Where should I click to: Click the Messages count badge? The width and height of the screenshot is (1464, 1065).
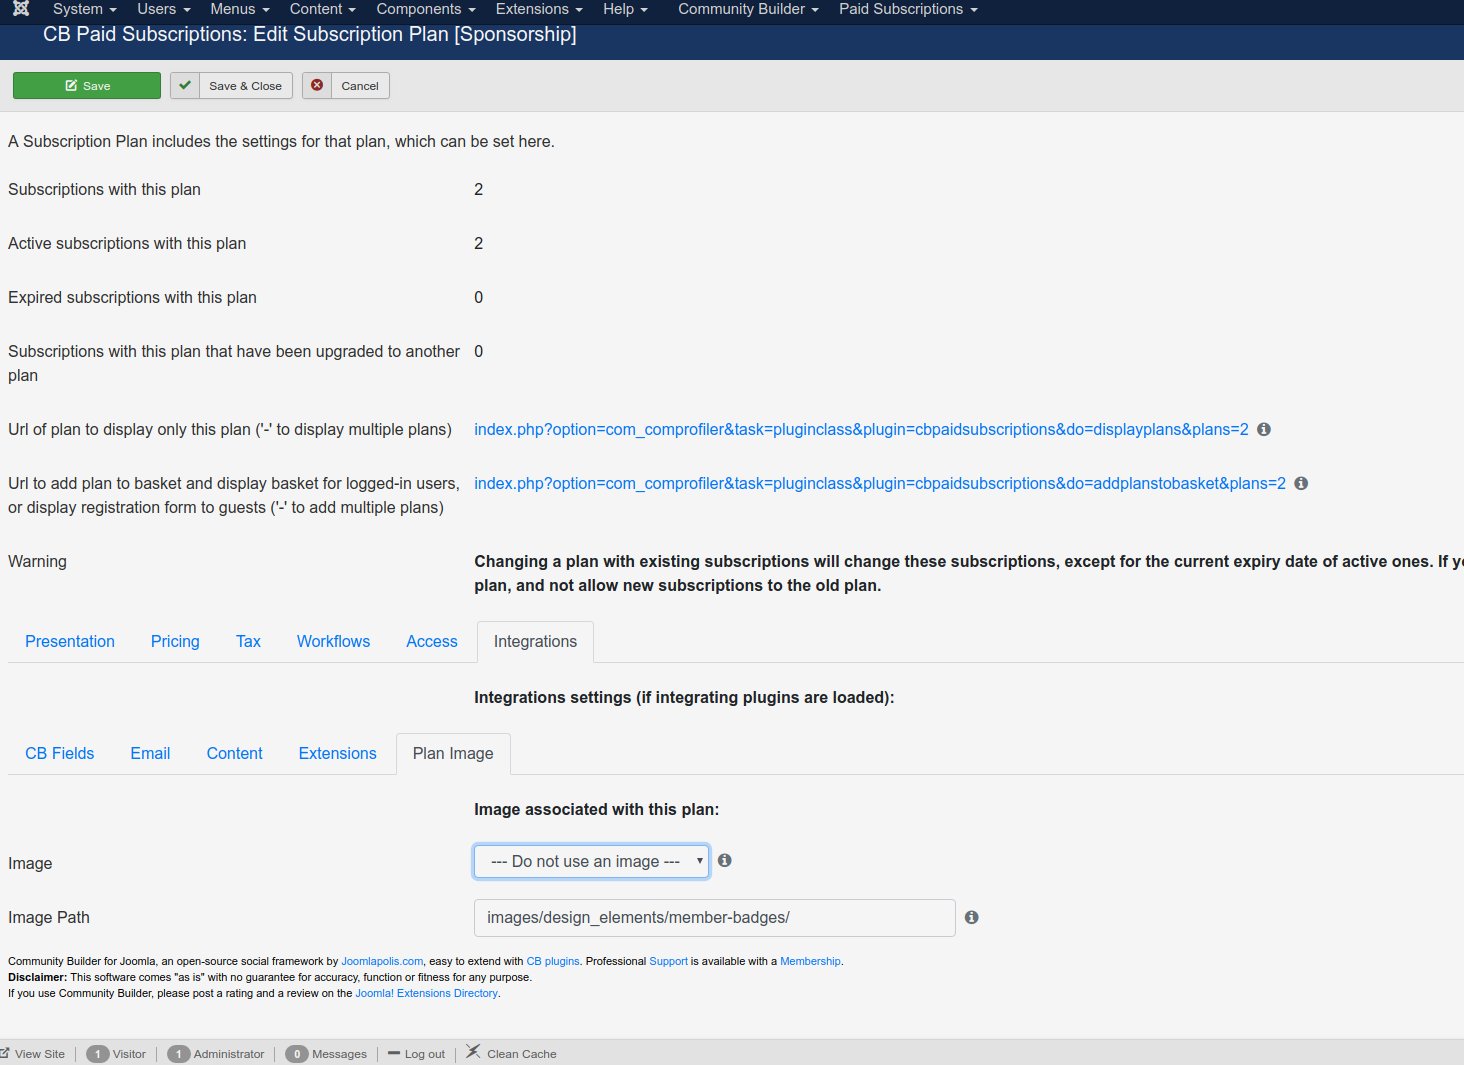296,1054
